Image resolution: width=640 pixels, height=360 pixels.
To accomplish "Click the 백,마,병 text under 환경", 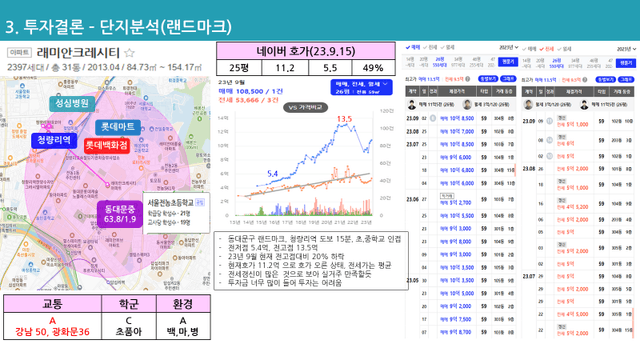I will pyautogui.click(x=182, y=331).
